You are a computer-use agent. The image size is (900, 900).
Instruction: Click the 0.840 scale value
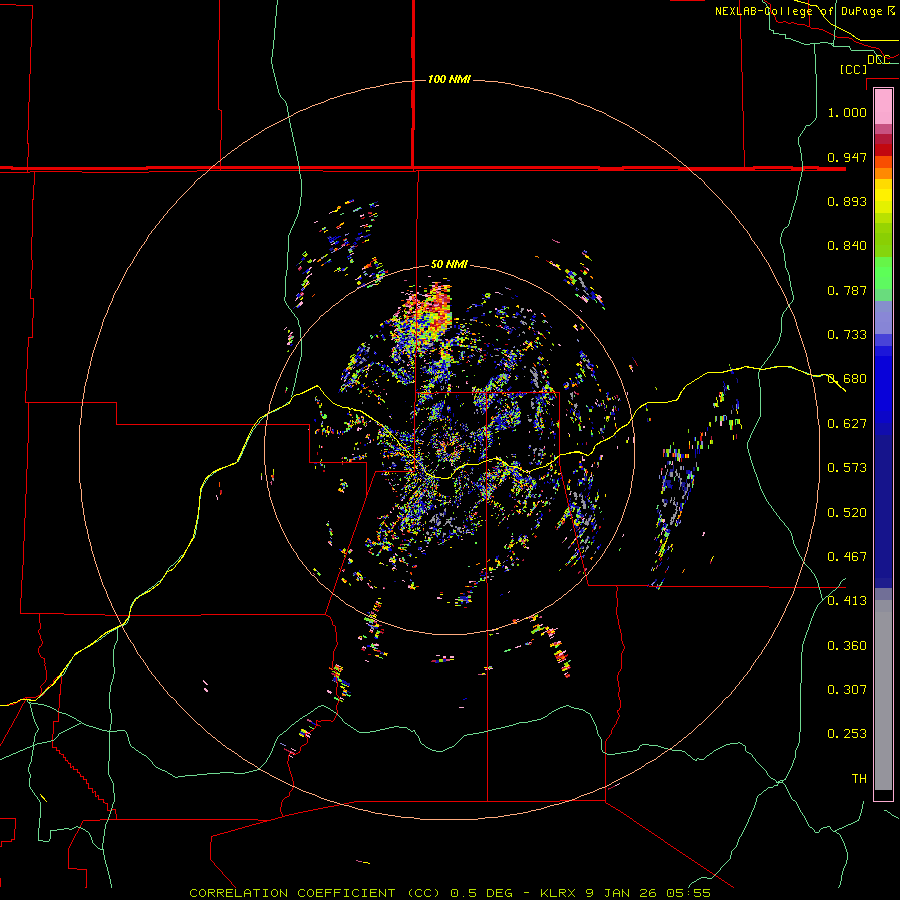point(847,246)
